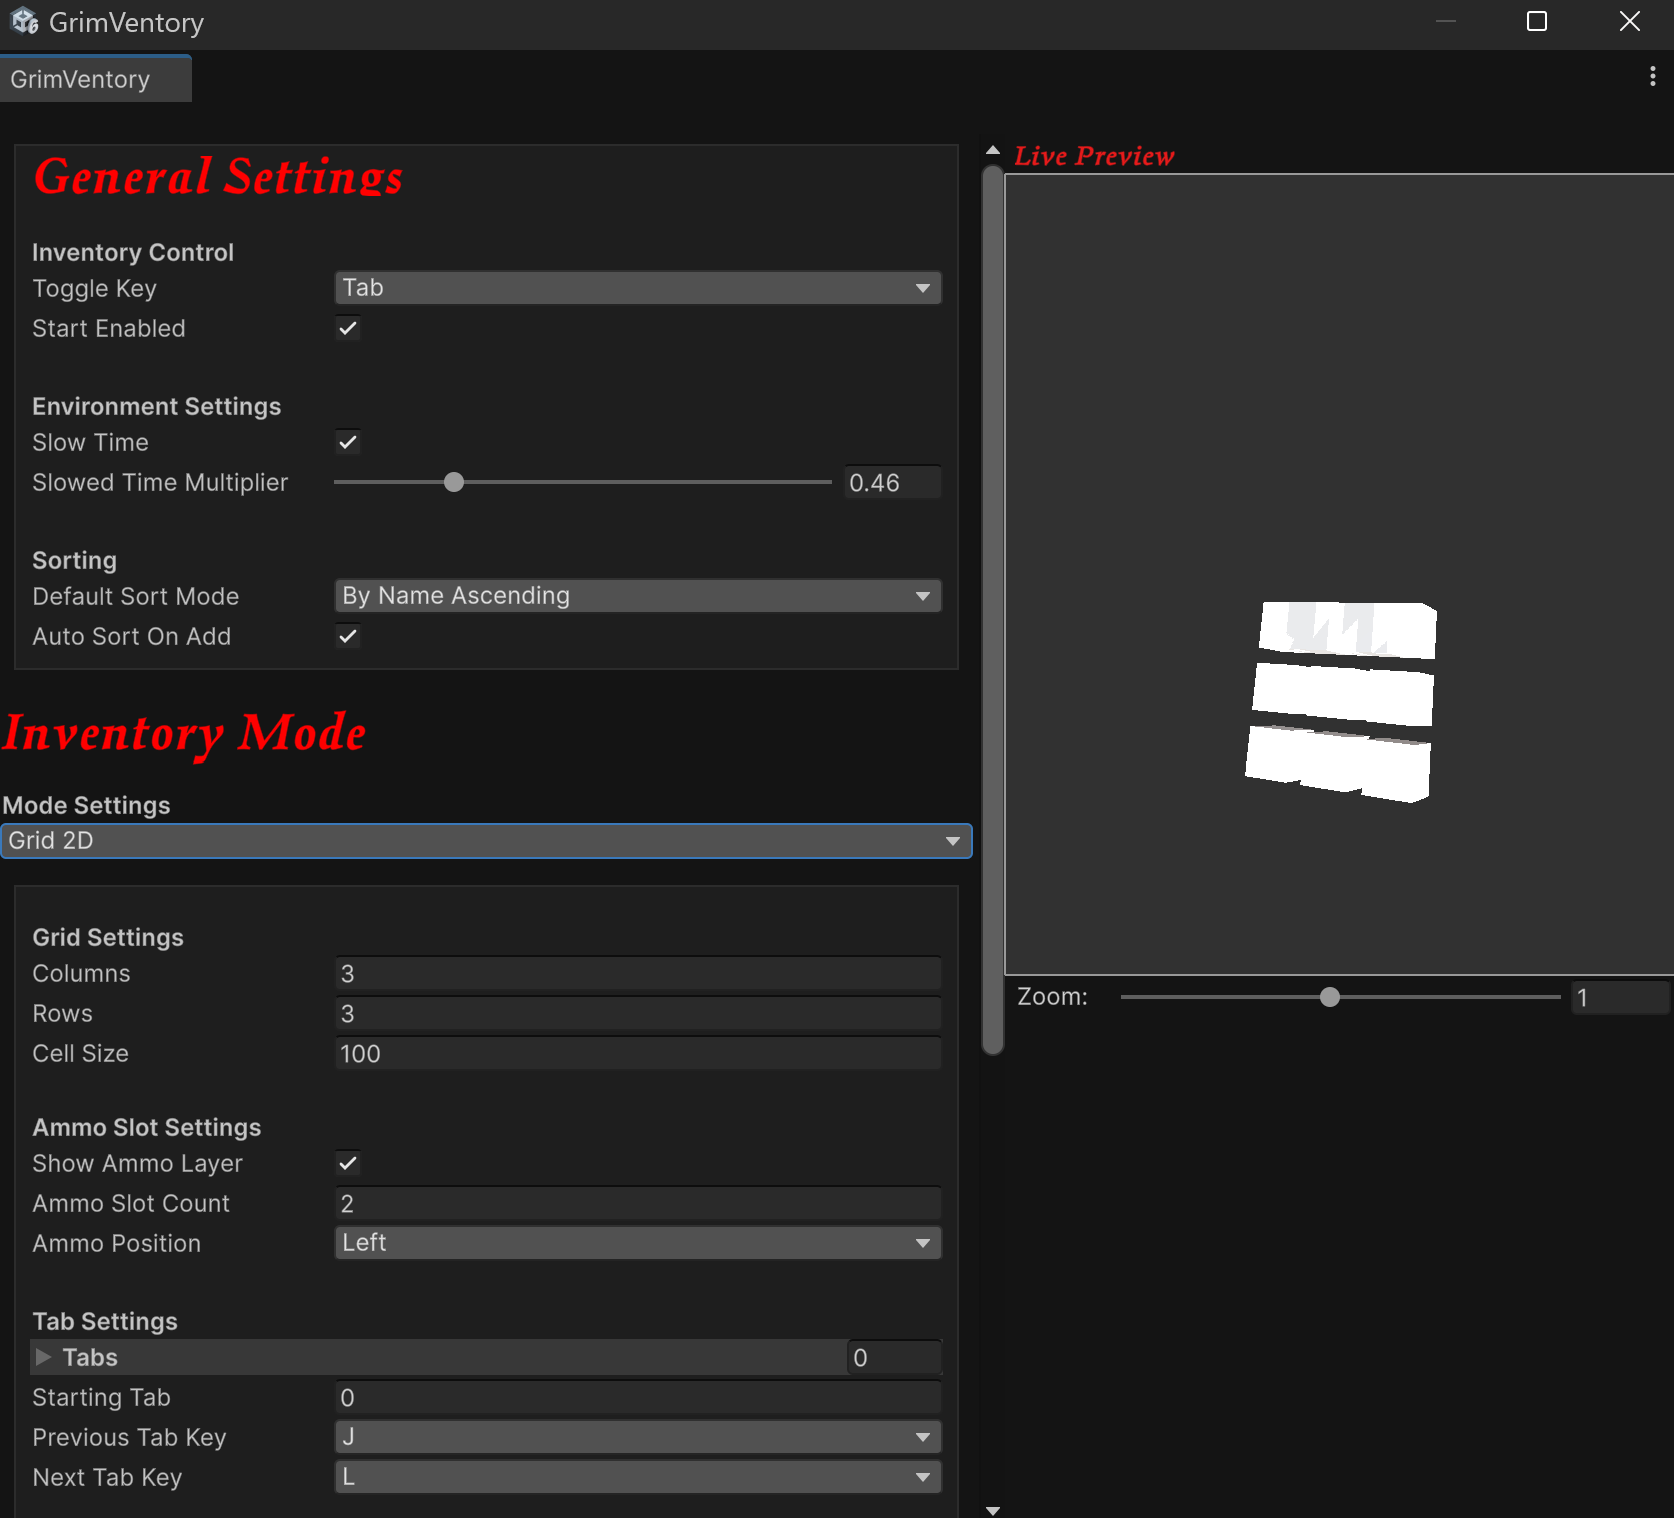Uncheck Auto Sort On Add

[x=348, y=636]
